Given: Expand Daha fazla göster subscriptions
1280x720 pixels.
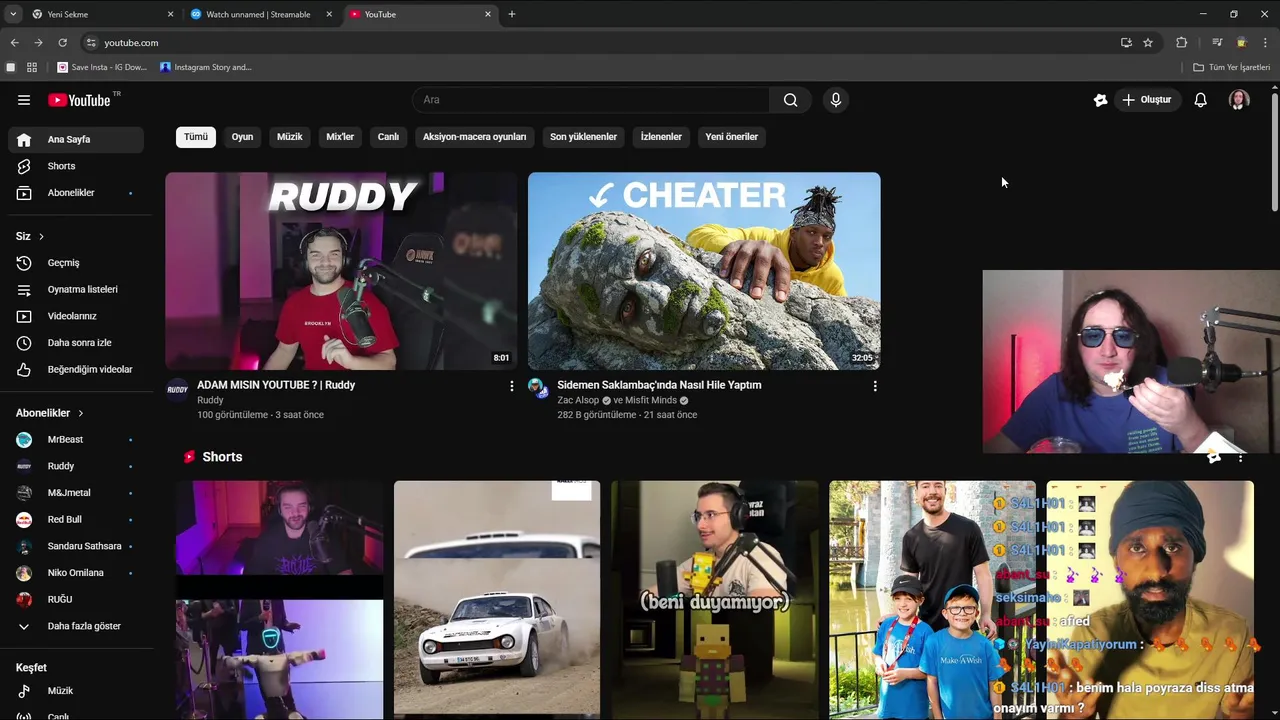Looking at the screenshot, I should point(76,626).
